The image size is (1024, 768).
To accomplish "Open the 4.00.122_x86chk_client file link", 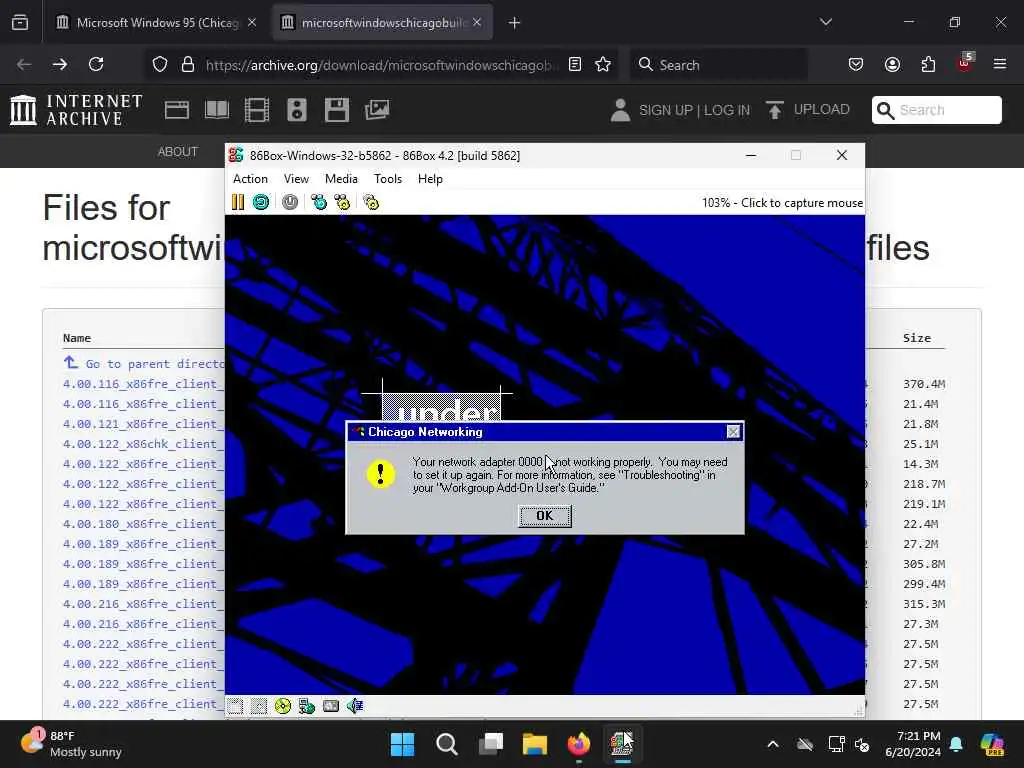I will coord(143,444).
